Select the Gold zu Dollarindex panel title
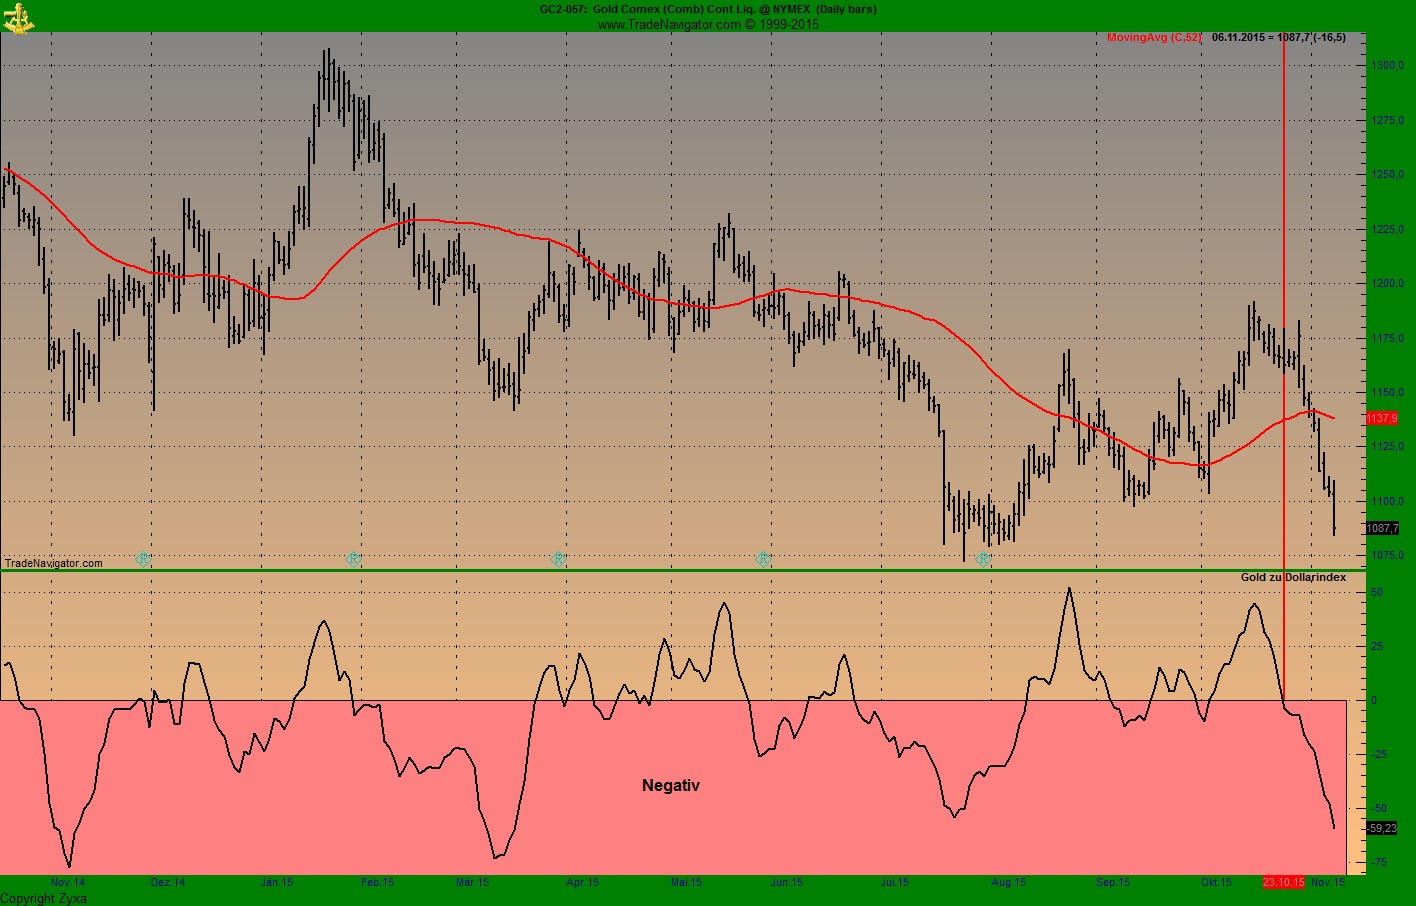1416x906 pixels. (x=1292, y=577)
